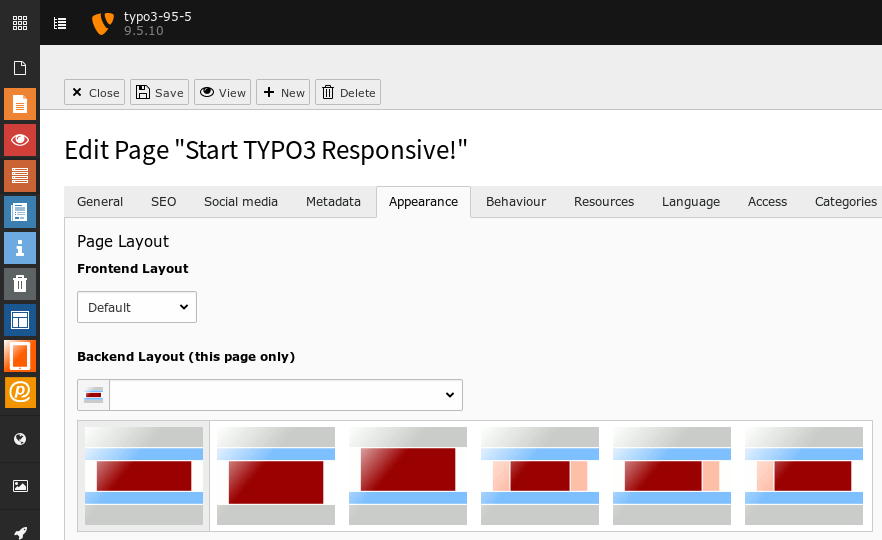Toggle the page tree list icon
This screenshot has height=540, width=882.
click(60, 22)
